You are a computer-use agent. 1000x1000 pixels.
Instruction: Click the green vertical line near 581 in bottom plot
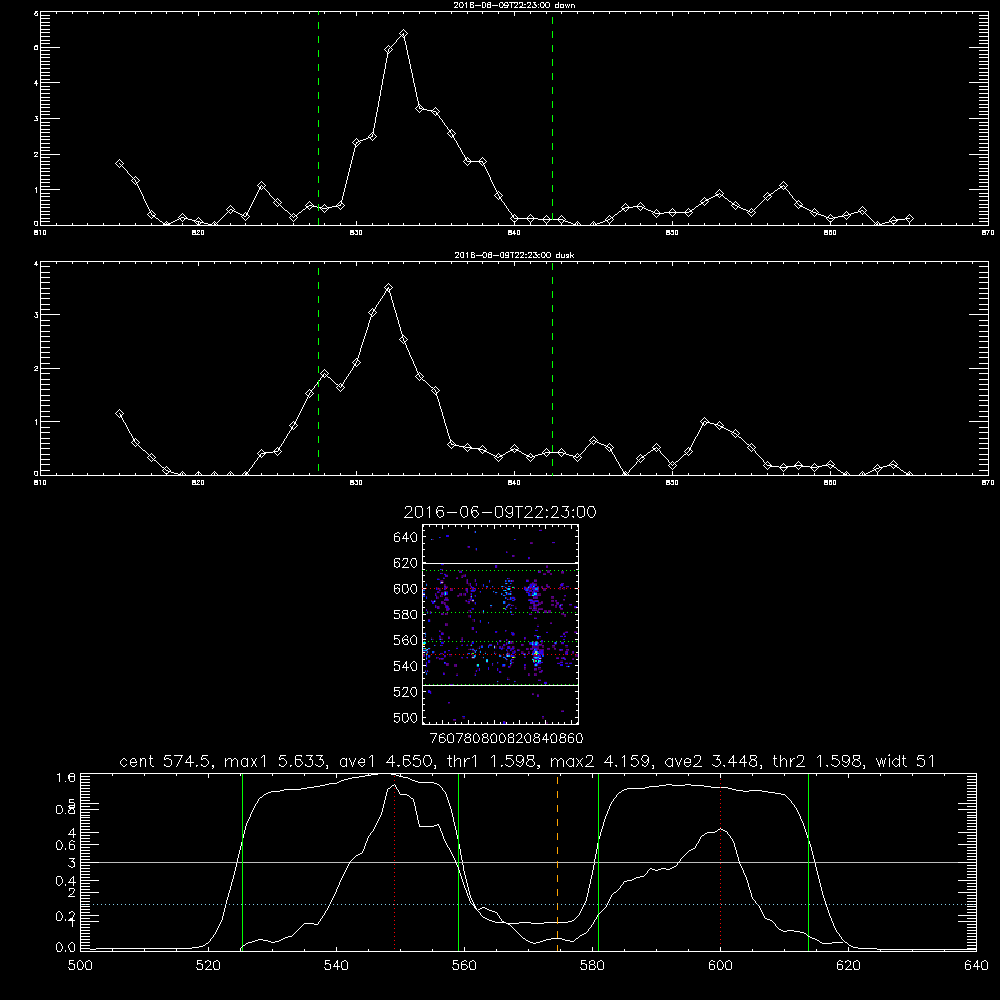(598, 862)
